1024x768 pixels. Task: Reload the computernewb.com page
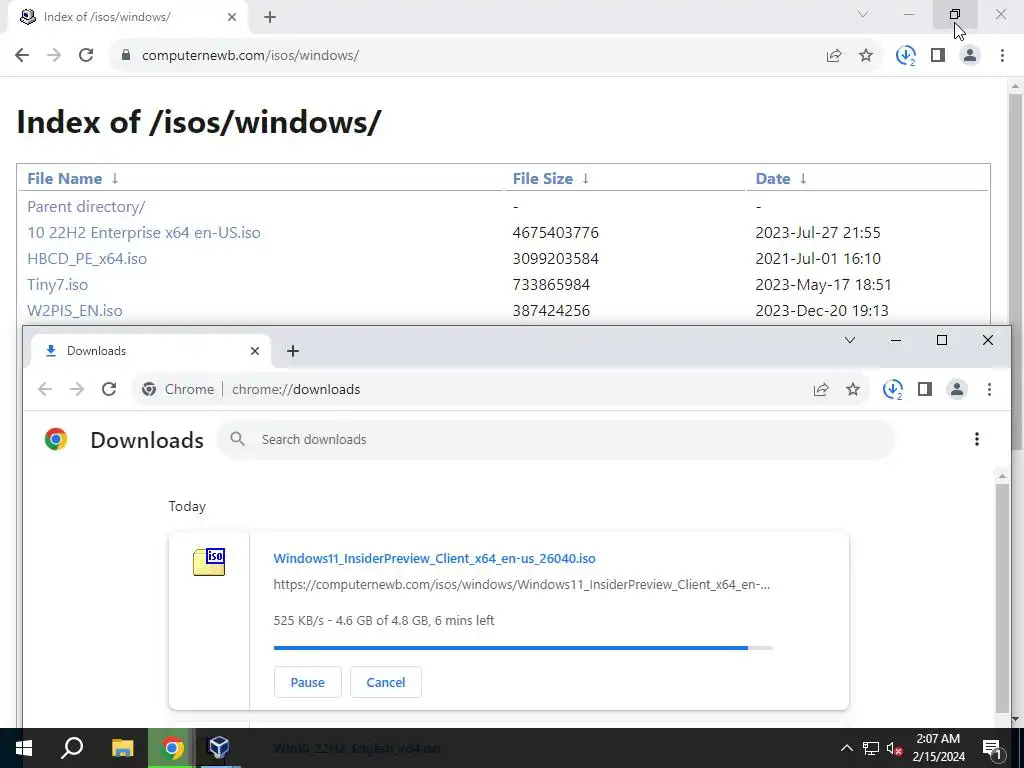[86, 55]
